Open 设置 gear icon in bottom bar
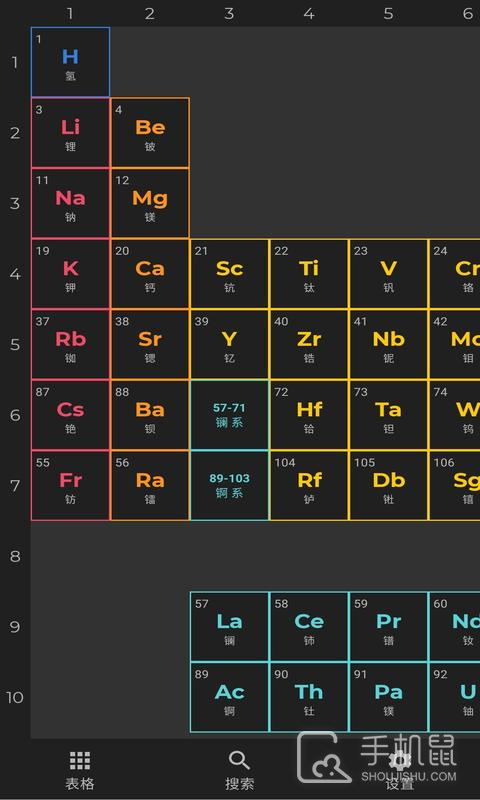This screenshot has width=480, height=800. 399,761
